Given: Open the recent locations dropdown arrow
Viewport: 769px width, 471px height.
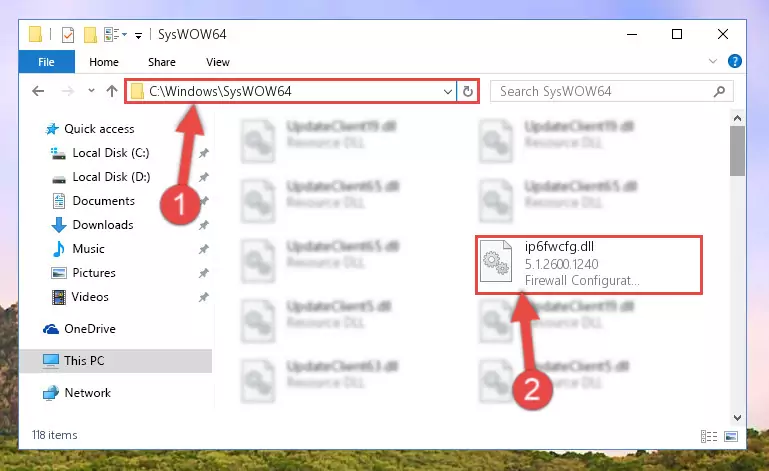Looking at the screenshot, I should pyautogui.click(x=91, y=91).
